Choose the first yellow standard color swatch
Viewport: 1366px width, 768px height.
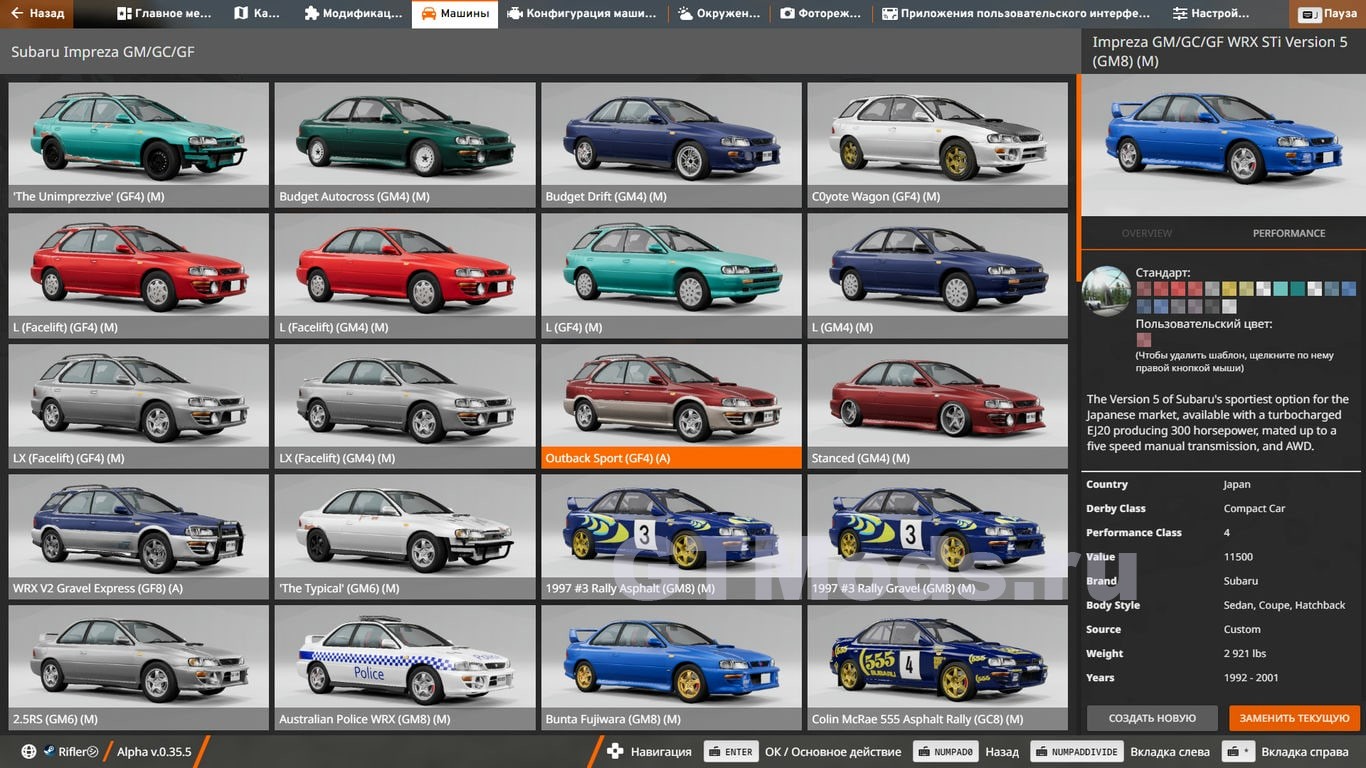(x=1229, y=289)
